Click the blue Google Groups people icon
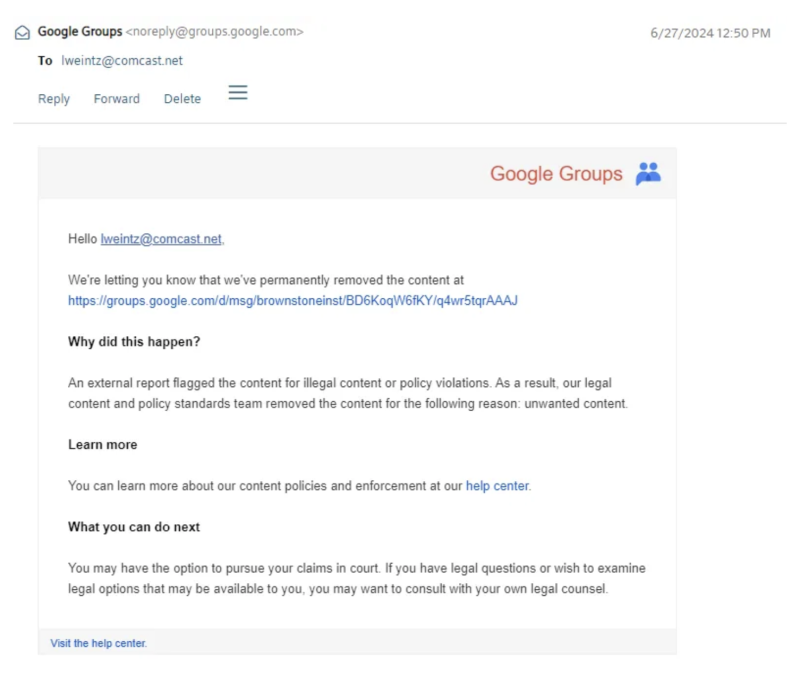The width and height of the screenshot is (800, 684). (648, 174)
